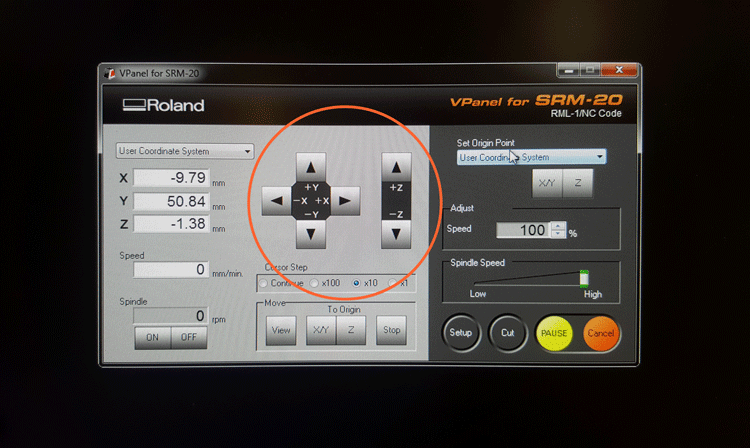The height and width of the screenshot is (448, 750).
Task: Decrease adjust speed with down stepper
Action: [x=558, y=234]
